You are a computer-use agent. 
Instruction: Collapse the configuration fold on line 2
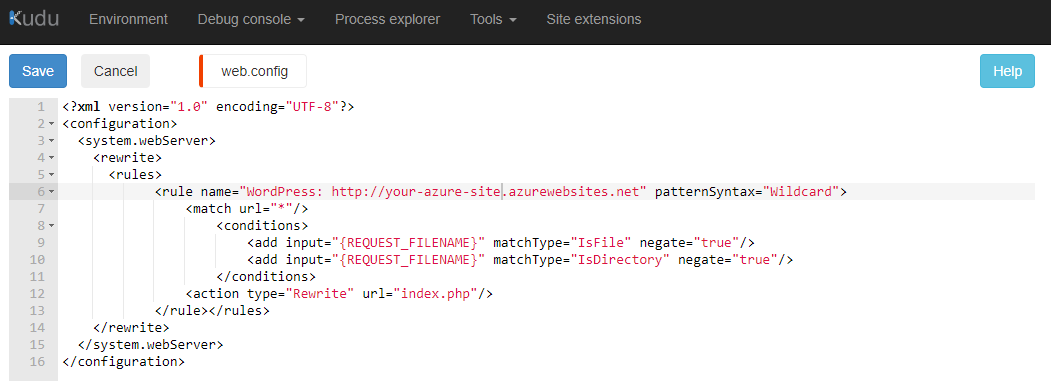pyautogui.click(x=52, y=124)
